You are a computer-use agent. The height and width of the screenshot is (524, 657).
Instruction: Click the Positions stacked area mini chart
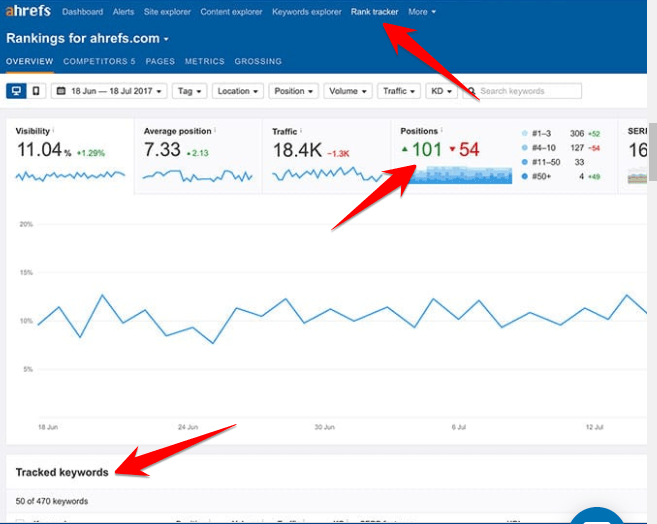[x=460, y=174]
